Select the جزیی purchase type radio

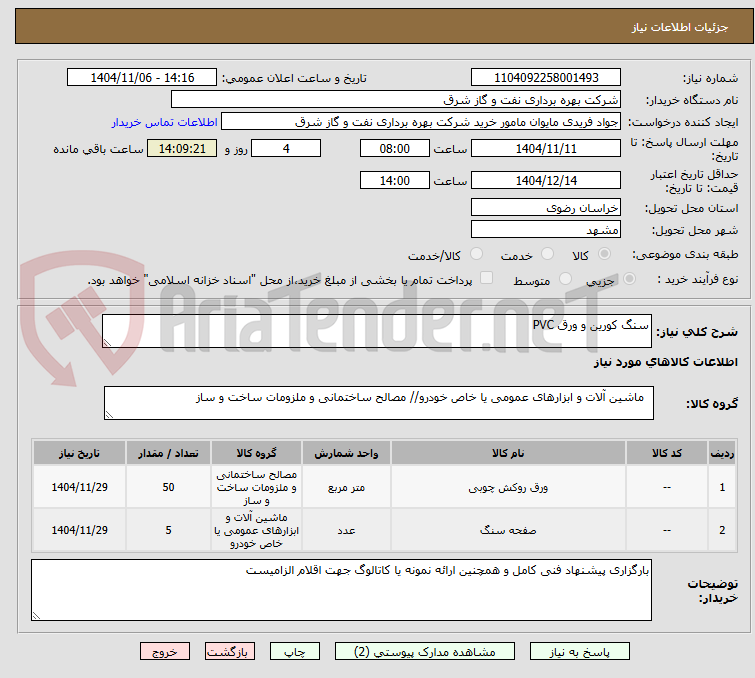[629, 278]
